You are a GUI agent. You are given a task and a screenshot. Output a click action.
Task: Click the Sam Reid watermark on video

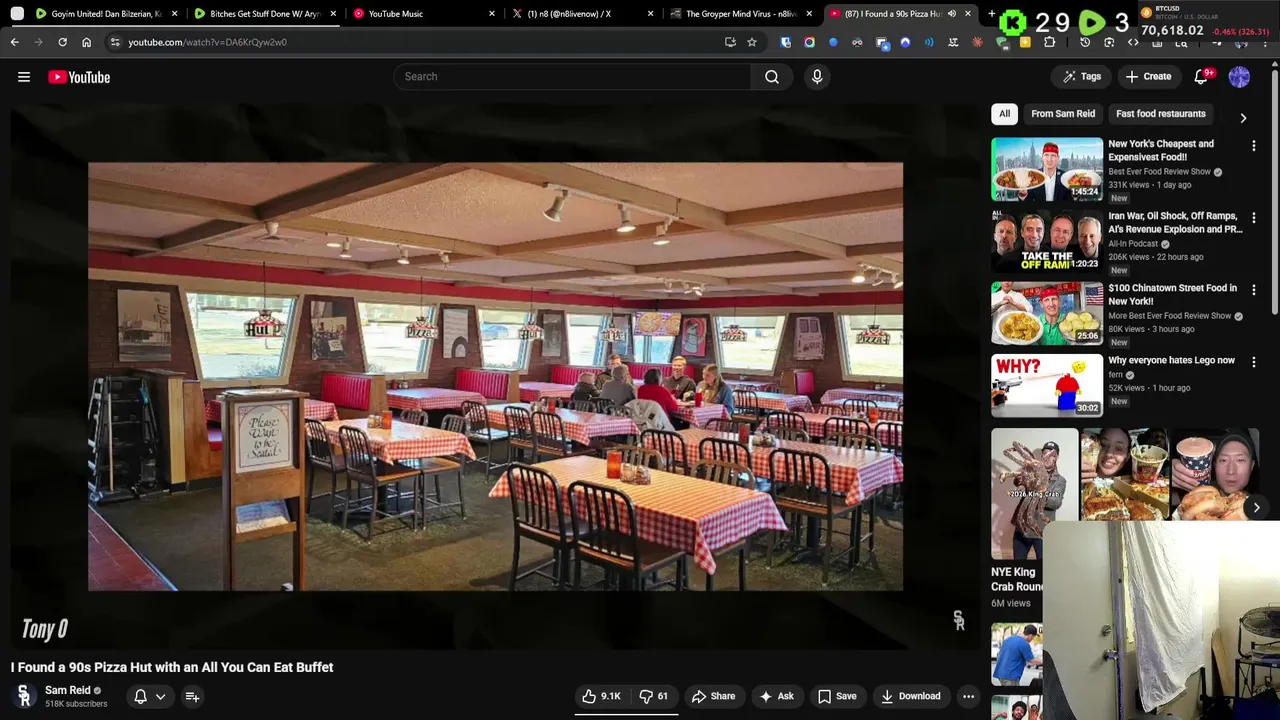958,621
